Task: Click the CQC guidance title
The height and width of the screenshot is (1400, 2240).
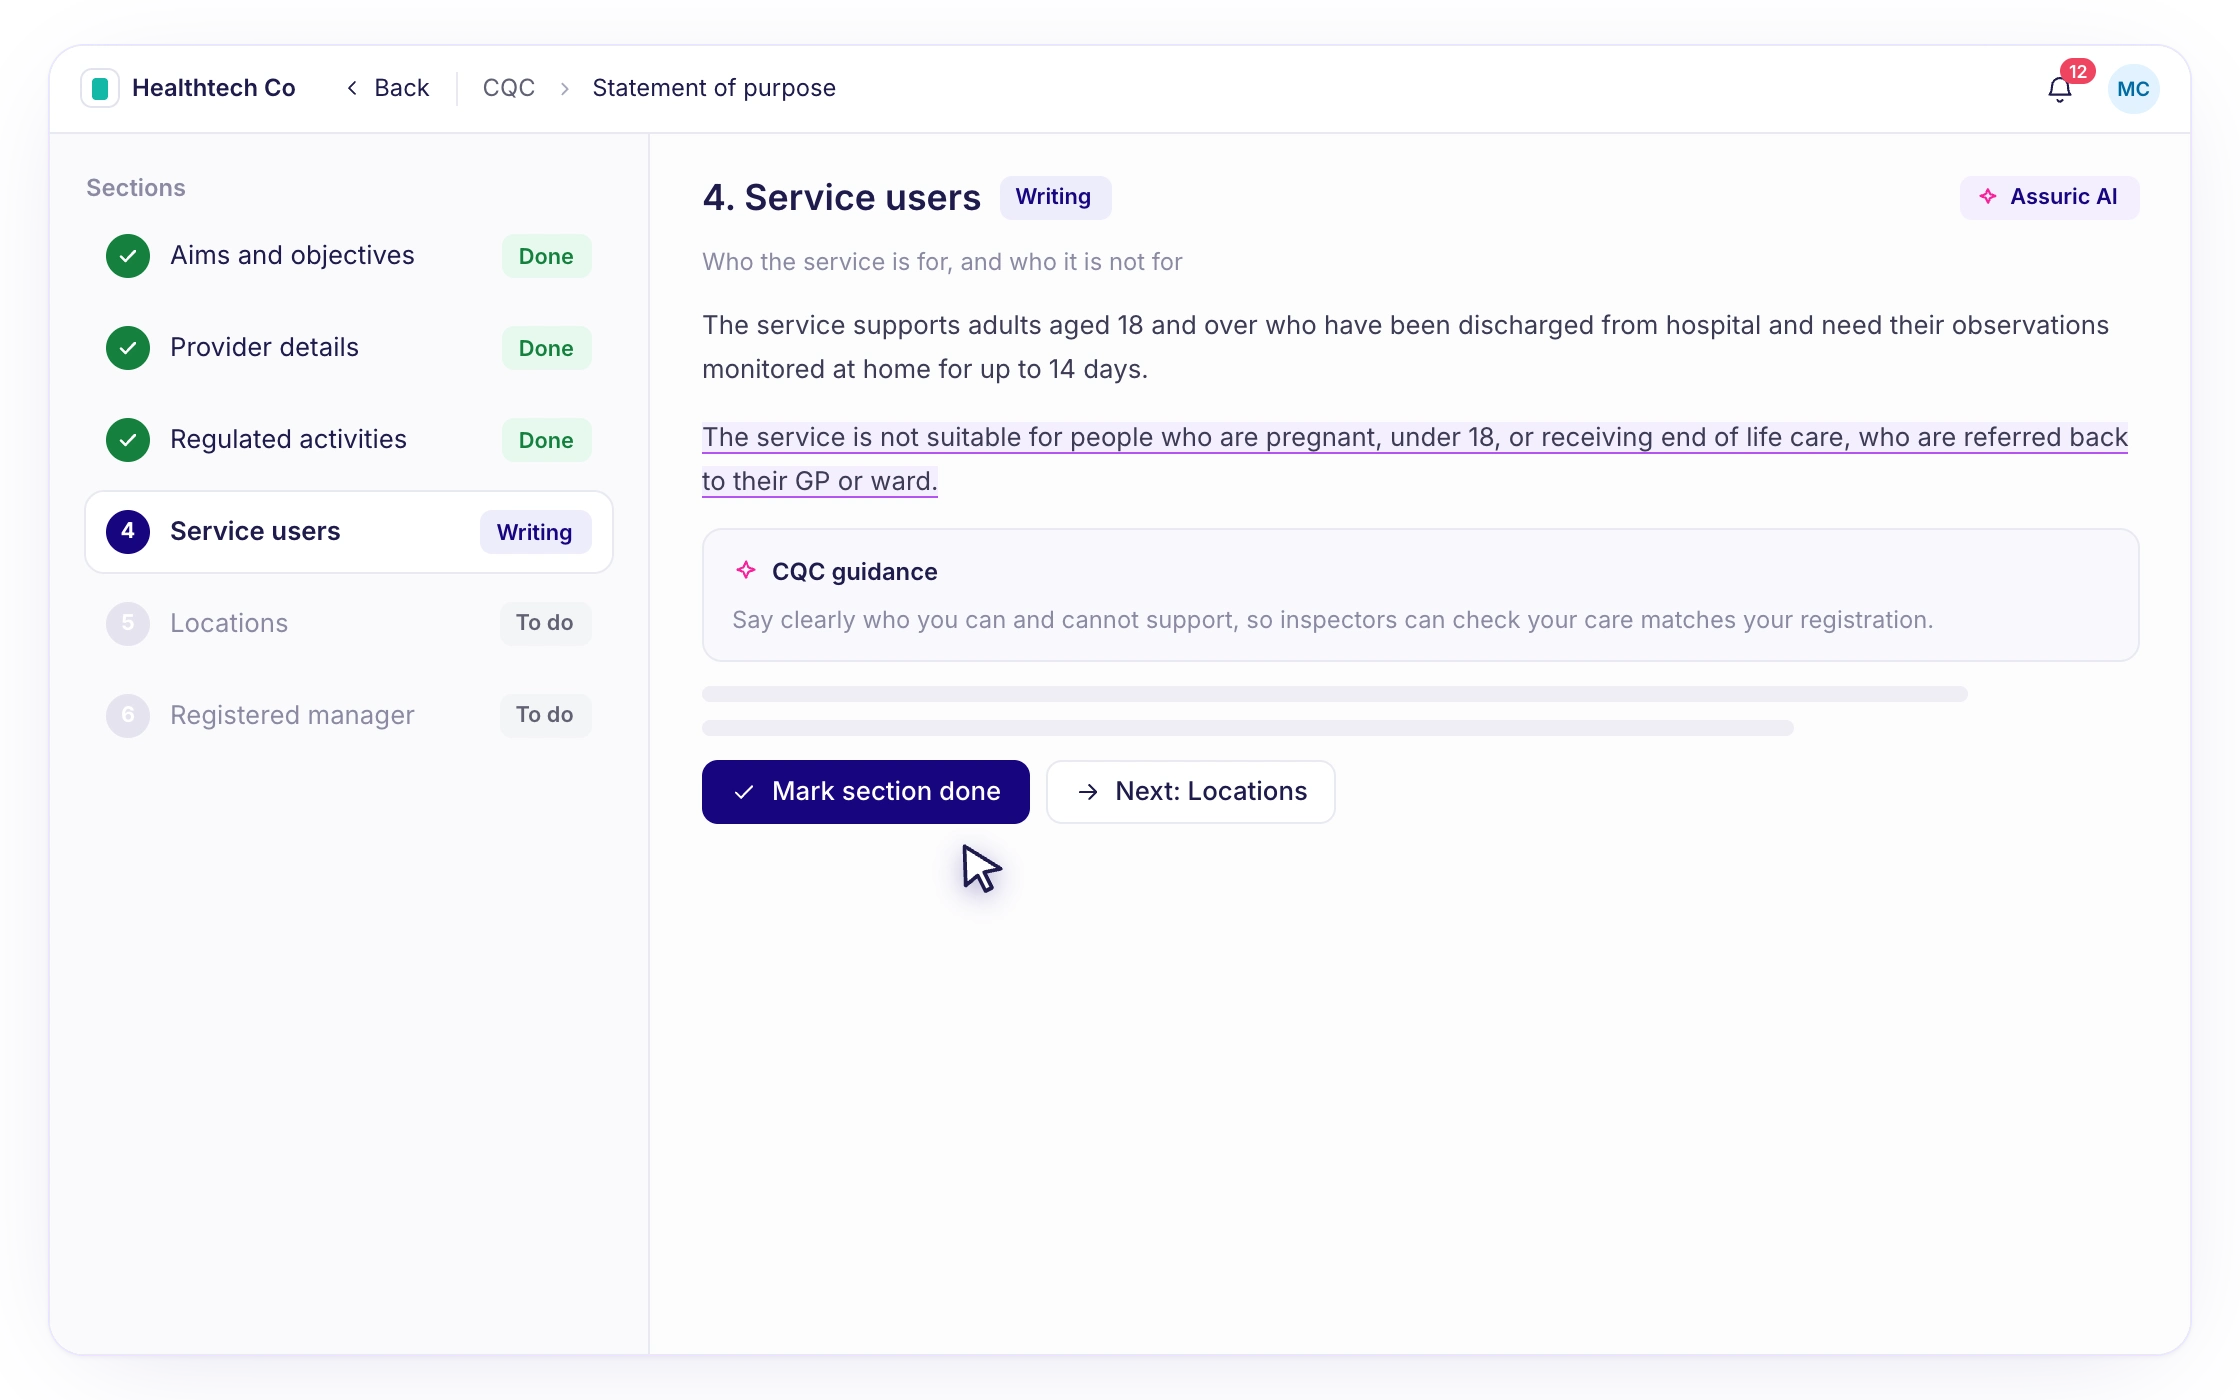Action: [x=854, y=572]
